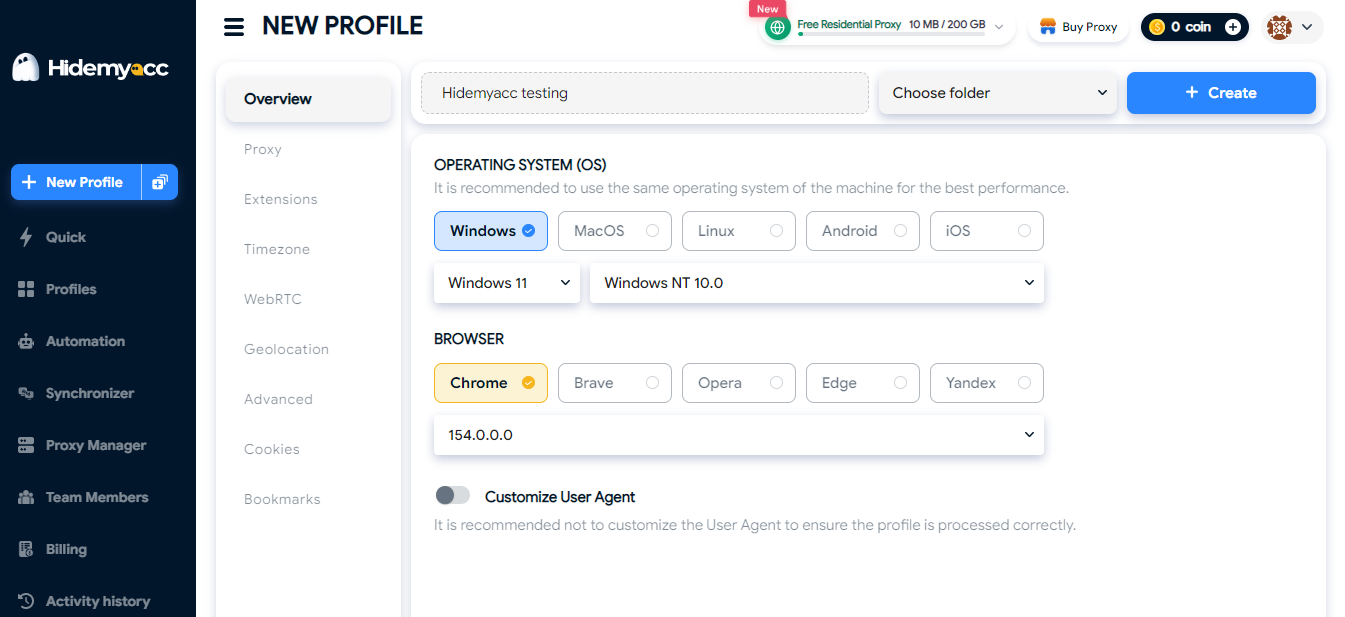This screenshot has height=617, width=1345.
Task: Enable the Customize User Agent toggle
Action: [453, 495]
